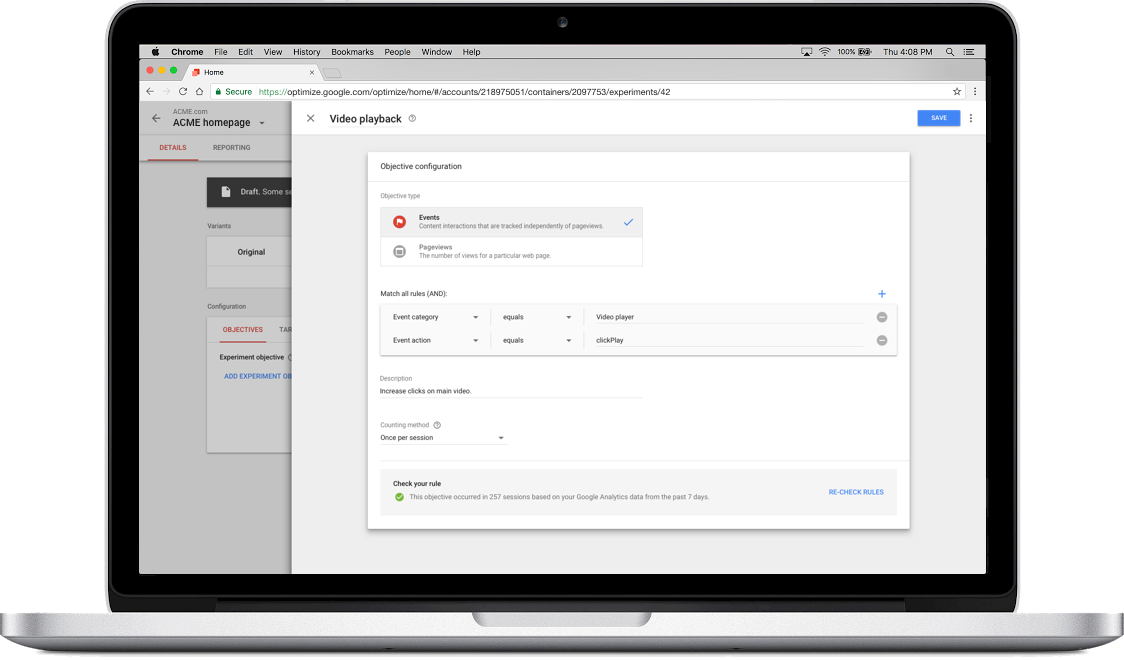
Task: Go to the browser home page icon
Action: pyautogui.click(x=199, y=91)
